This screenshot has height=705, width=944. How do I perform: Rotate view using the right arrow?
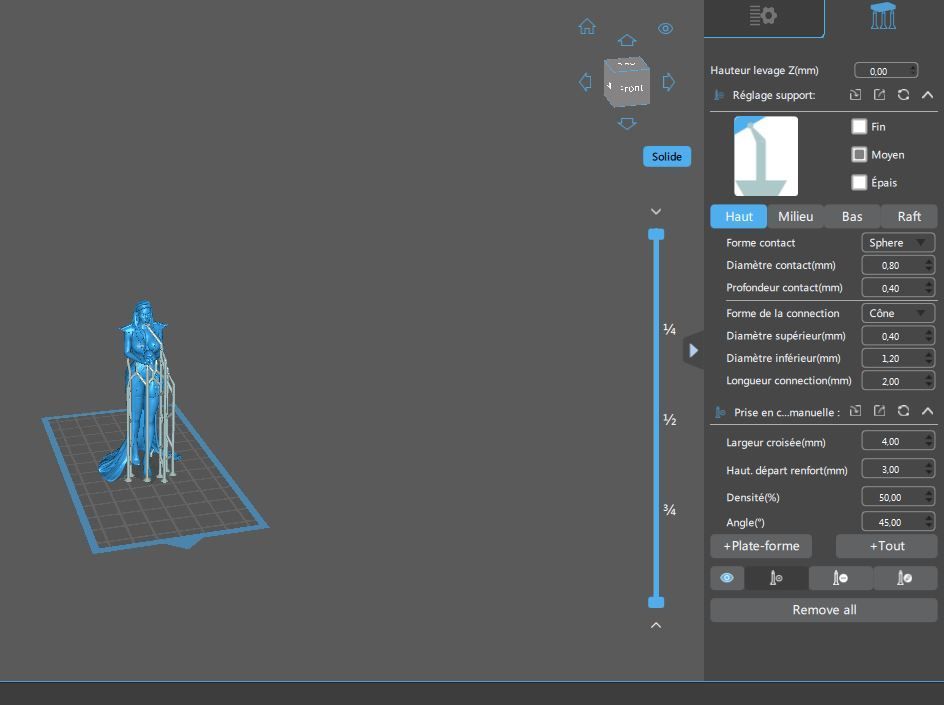click(669, 82)
